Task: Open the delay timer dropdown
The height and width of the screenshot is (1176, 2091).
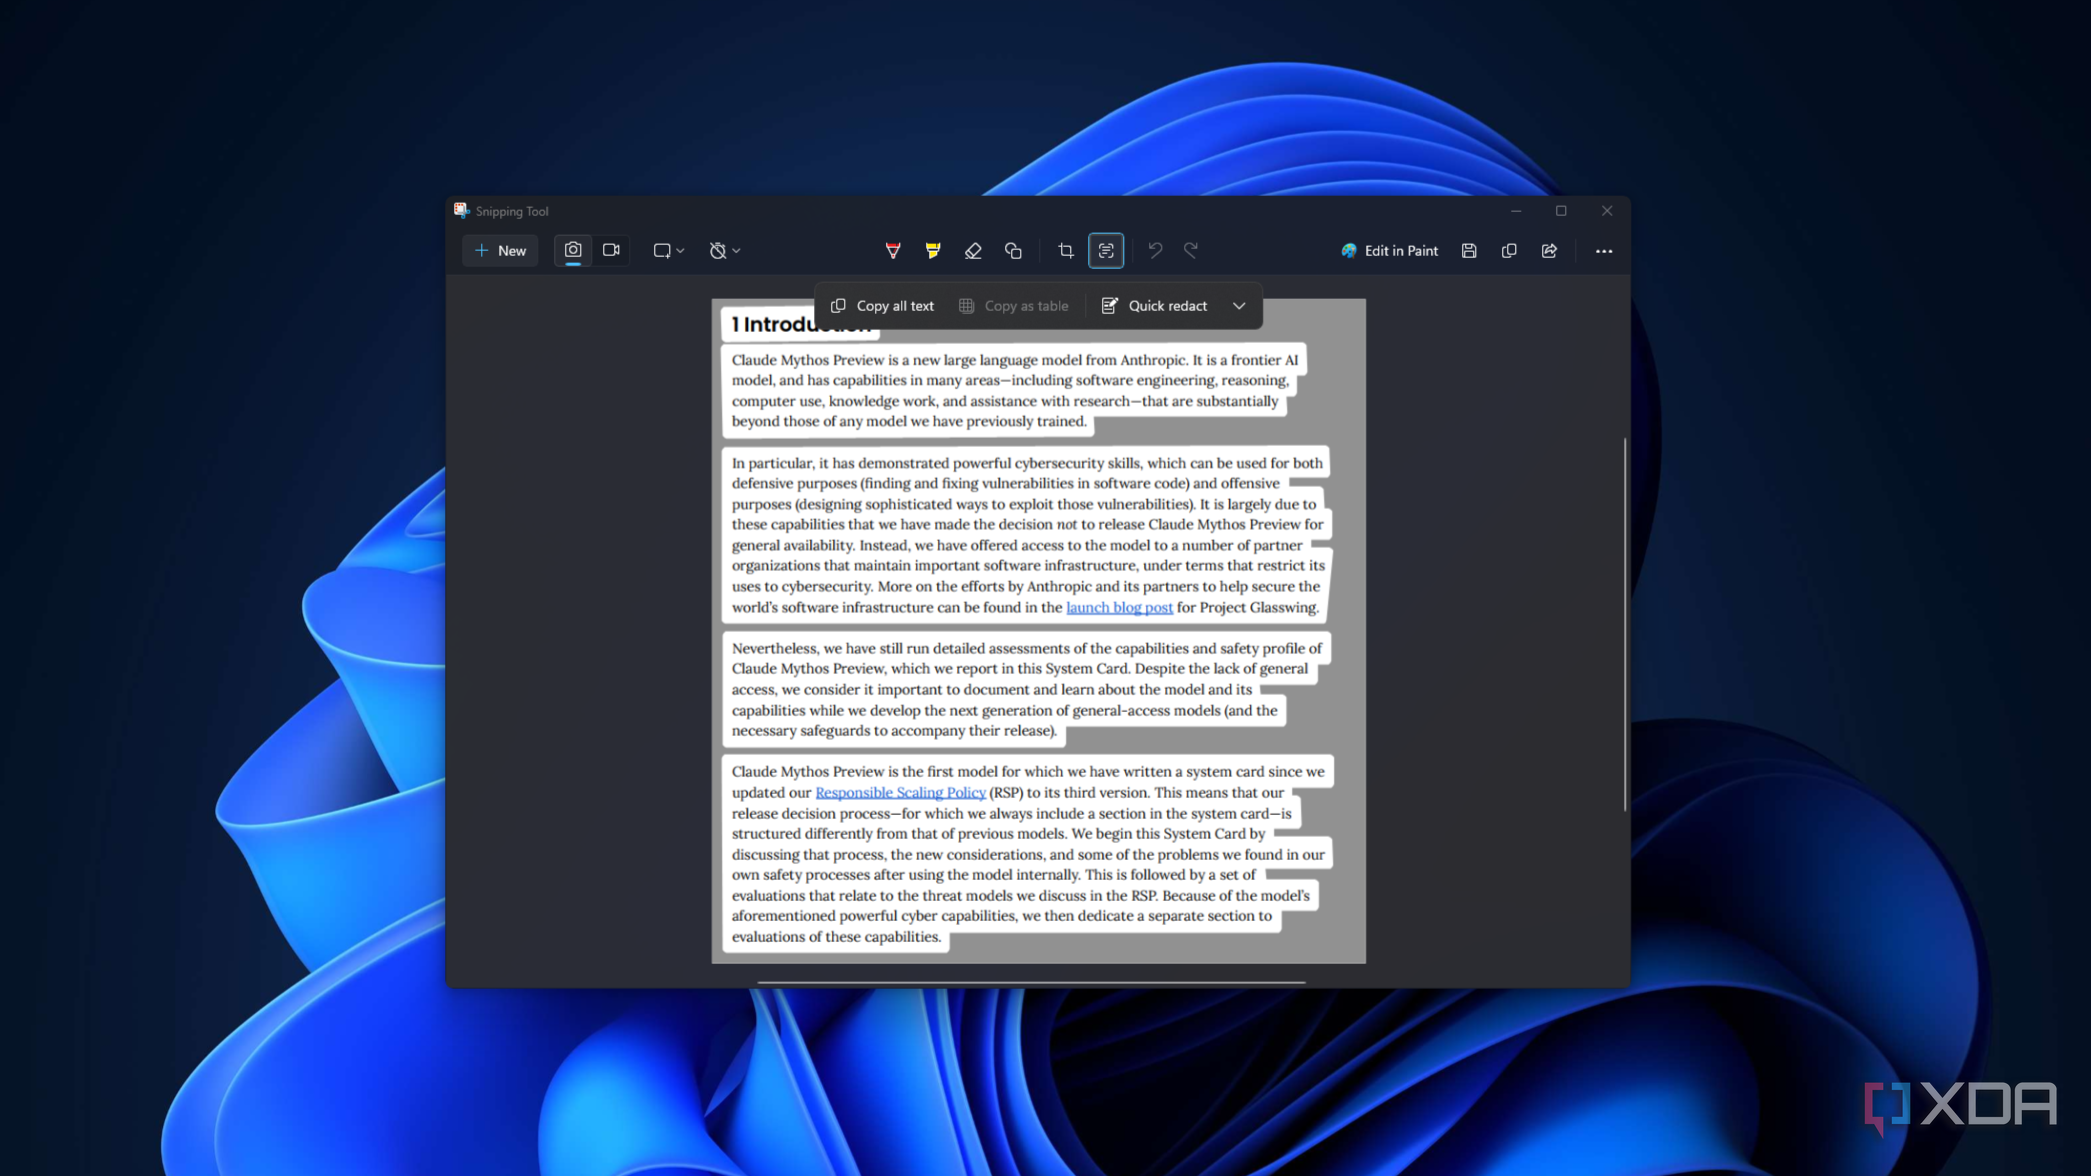Action: [724, 251]
